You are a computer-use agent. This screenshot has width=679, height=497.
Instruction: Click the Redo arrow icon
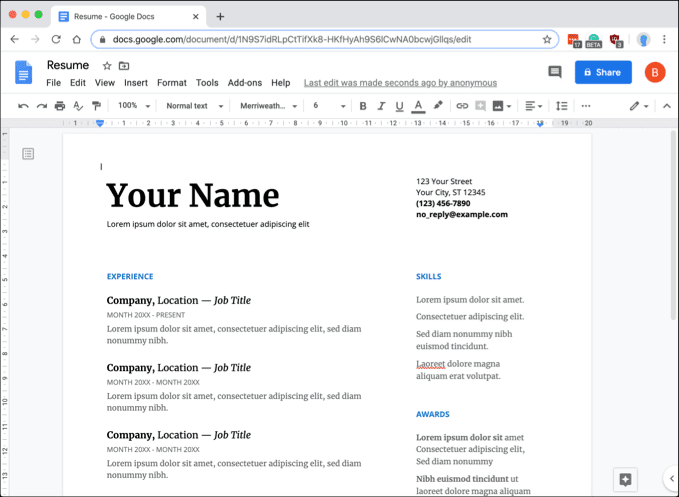[42, 106]
